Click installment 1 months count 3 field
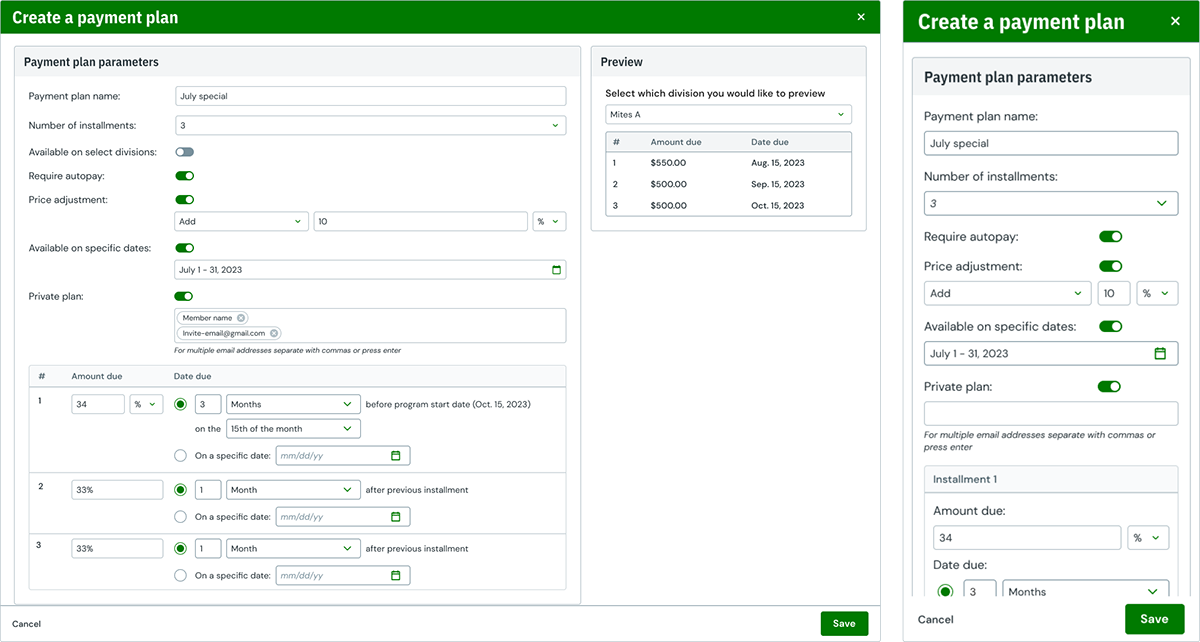 (x=208, y=404)
